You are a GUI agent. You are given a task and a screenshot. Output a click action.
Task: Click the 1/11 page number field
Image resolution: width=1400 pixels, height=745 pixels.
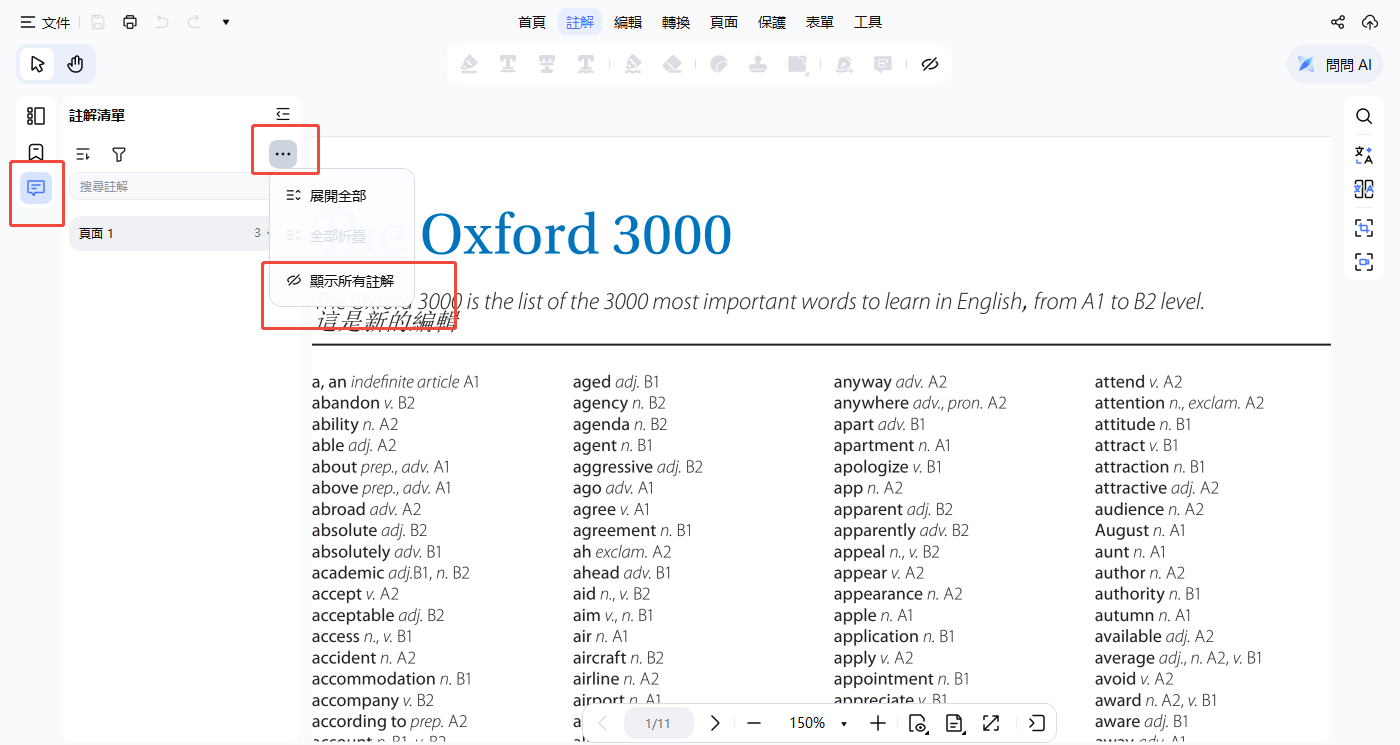(x=658, y=723)
